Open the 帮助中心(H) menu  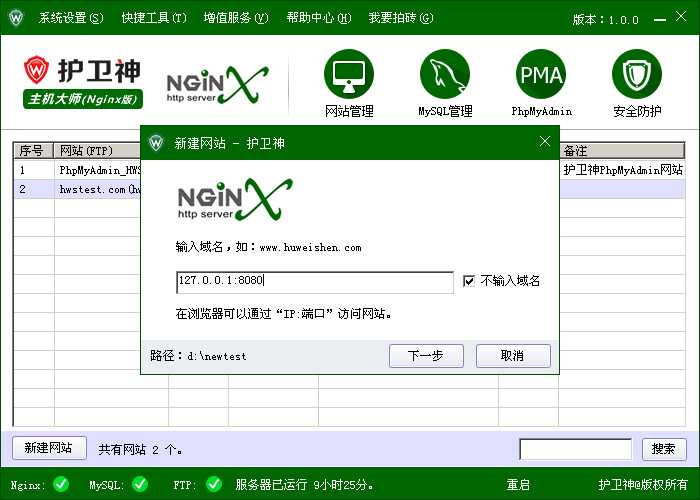point(319,18)
